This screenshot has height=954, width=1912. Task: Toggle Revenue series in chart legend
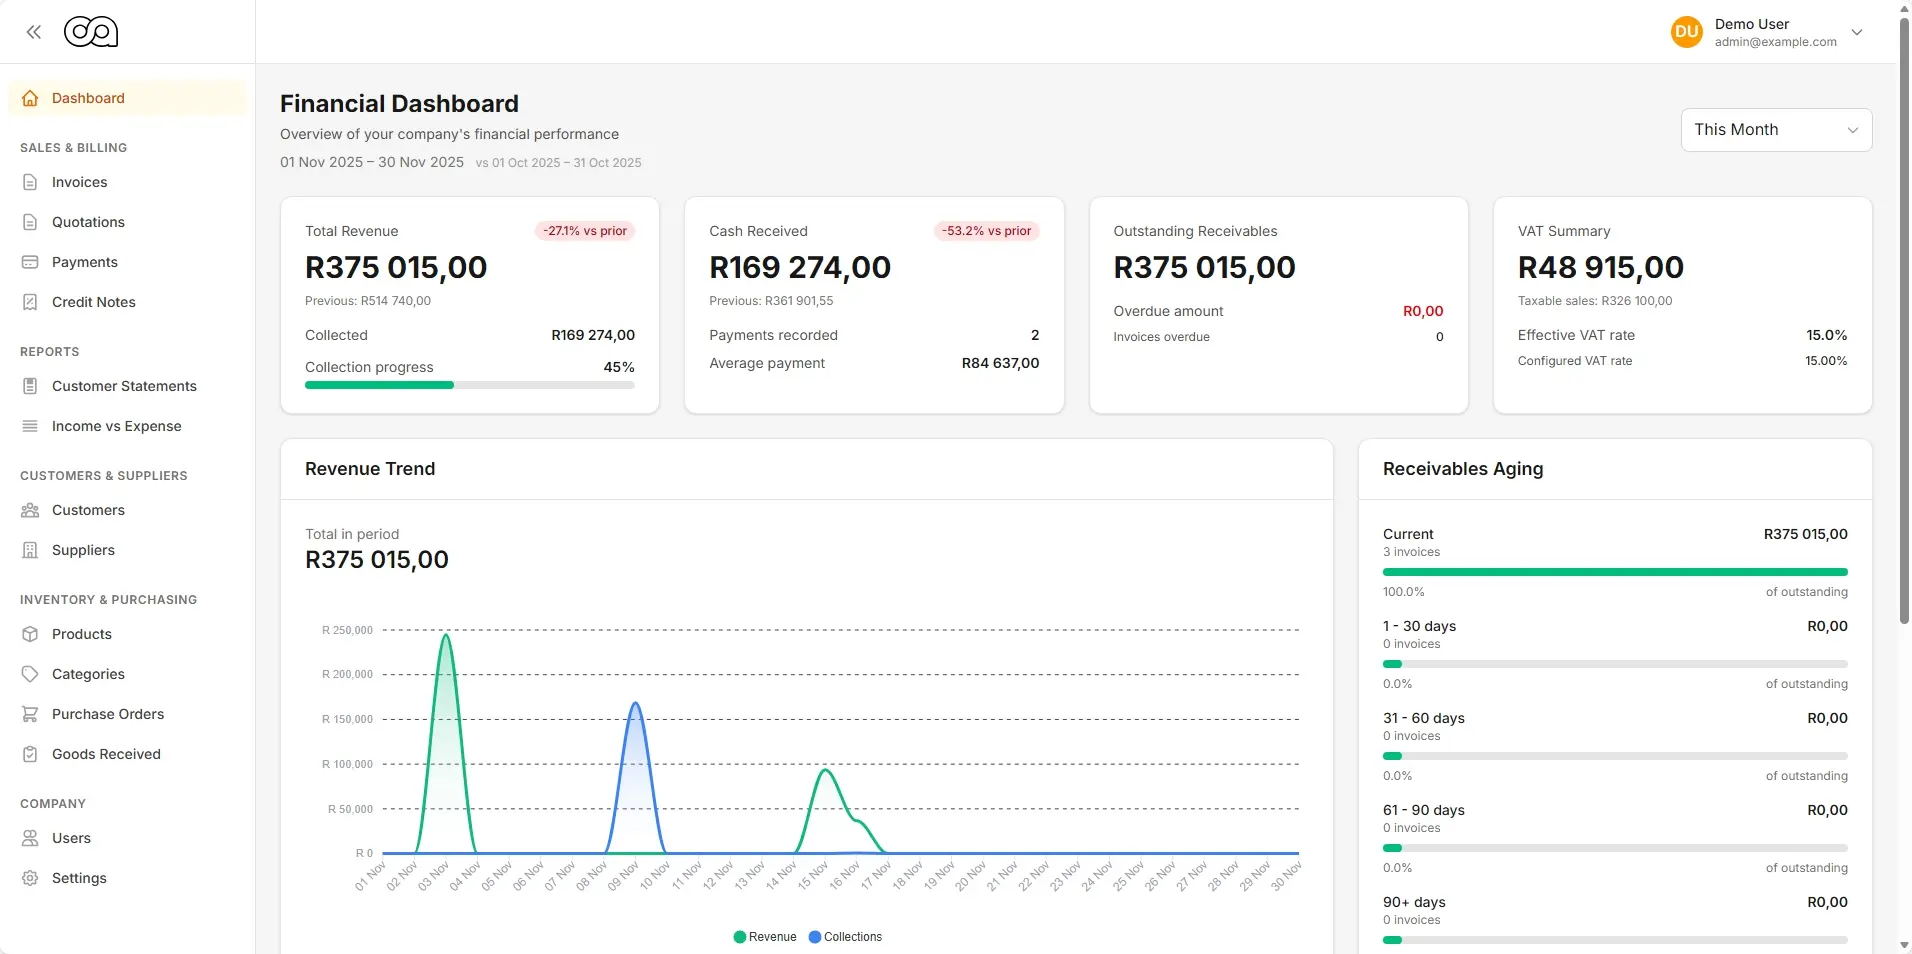click(x=765, y=937)
